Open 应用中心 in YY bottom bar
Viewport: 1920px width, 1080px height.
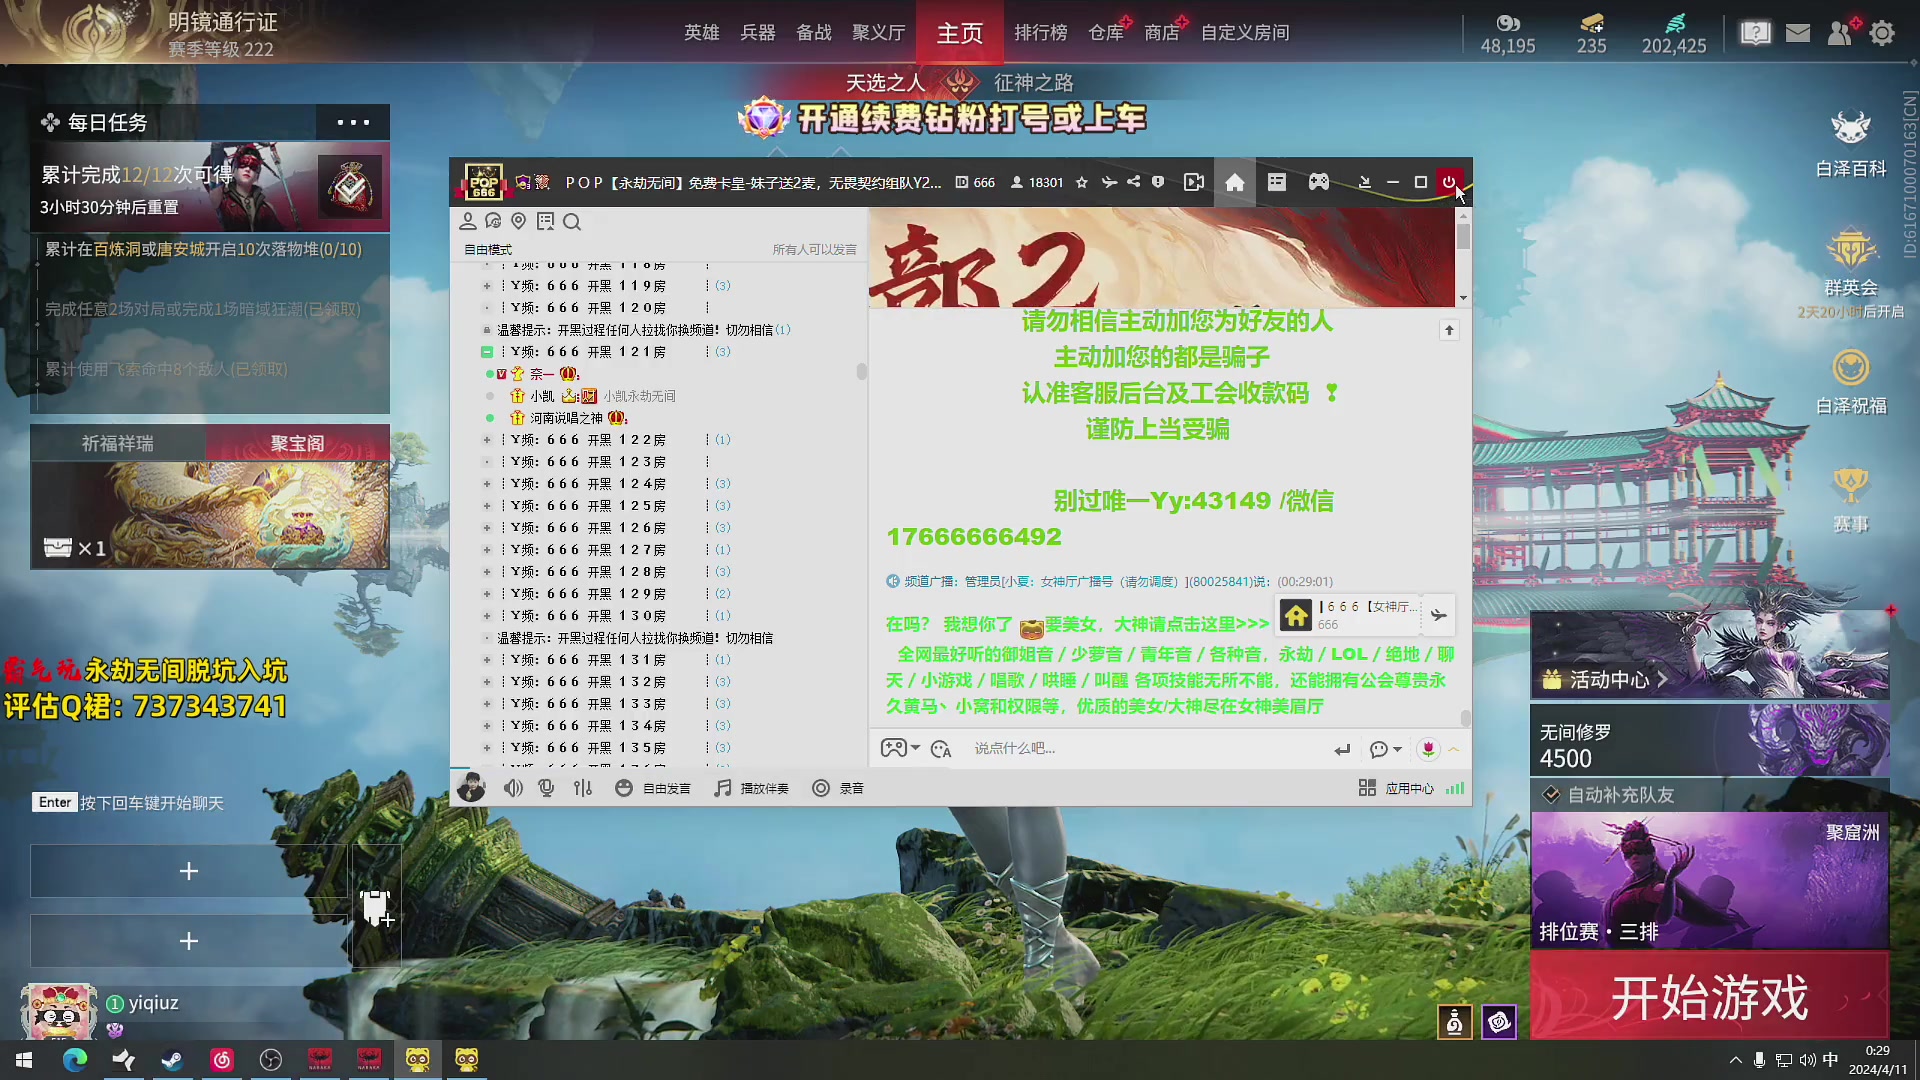tap(1396, 788)
